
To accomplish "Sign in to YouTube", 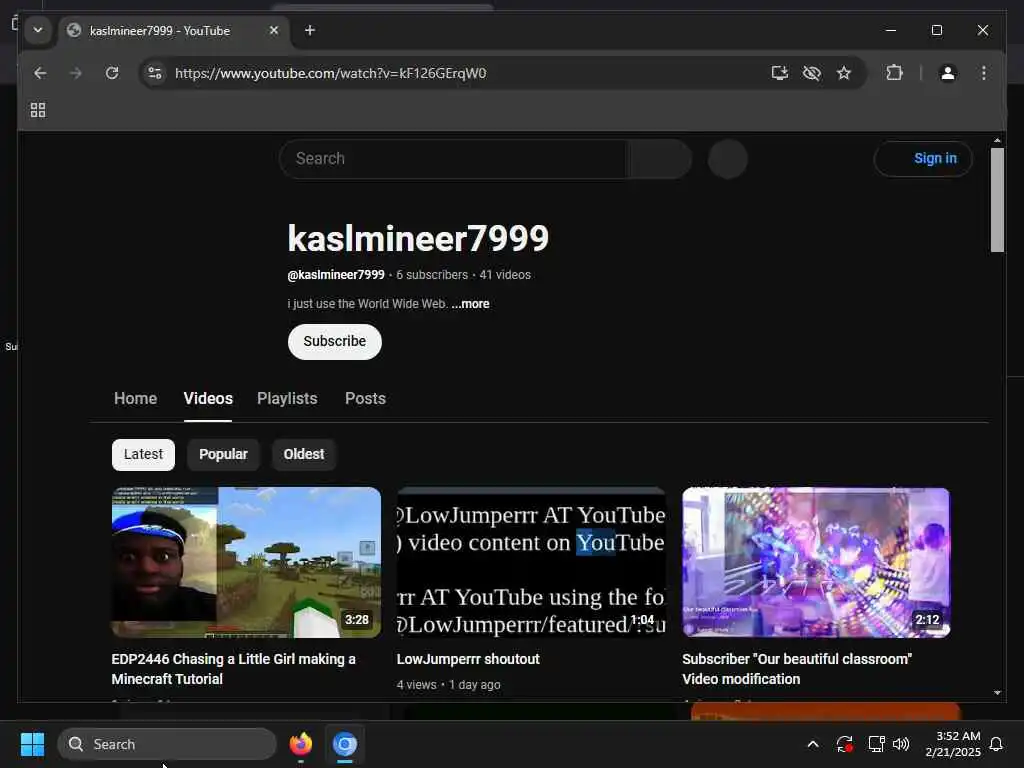I will tap(923, 159).
